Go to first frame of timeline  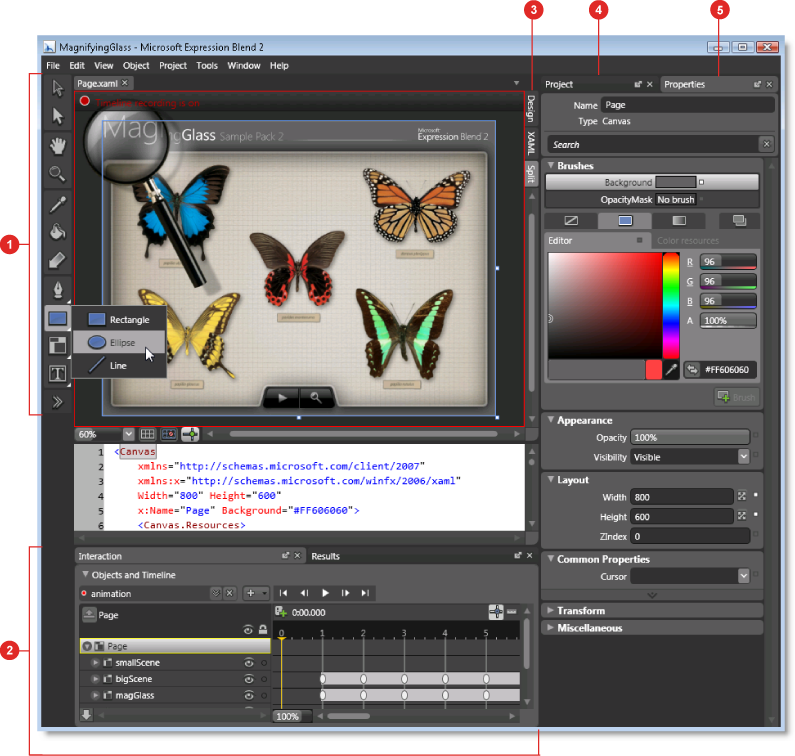click(x=283, y=593)
